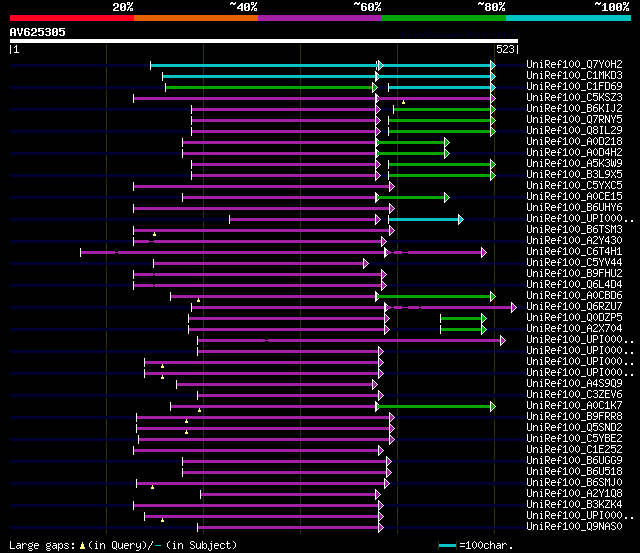Image resolution: width=640 pixels, height=553 pixels.
Task: Click the purple alignment bar of UniRef100_C5YV44
Action: point(261,264)
